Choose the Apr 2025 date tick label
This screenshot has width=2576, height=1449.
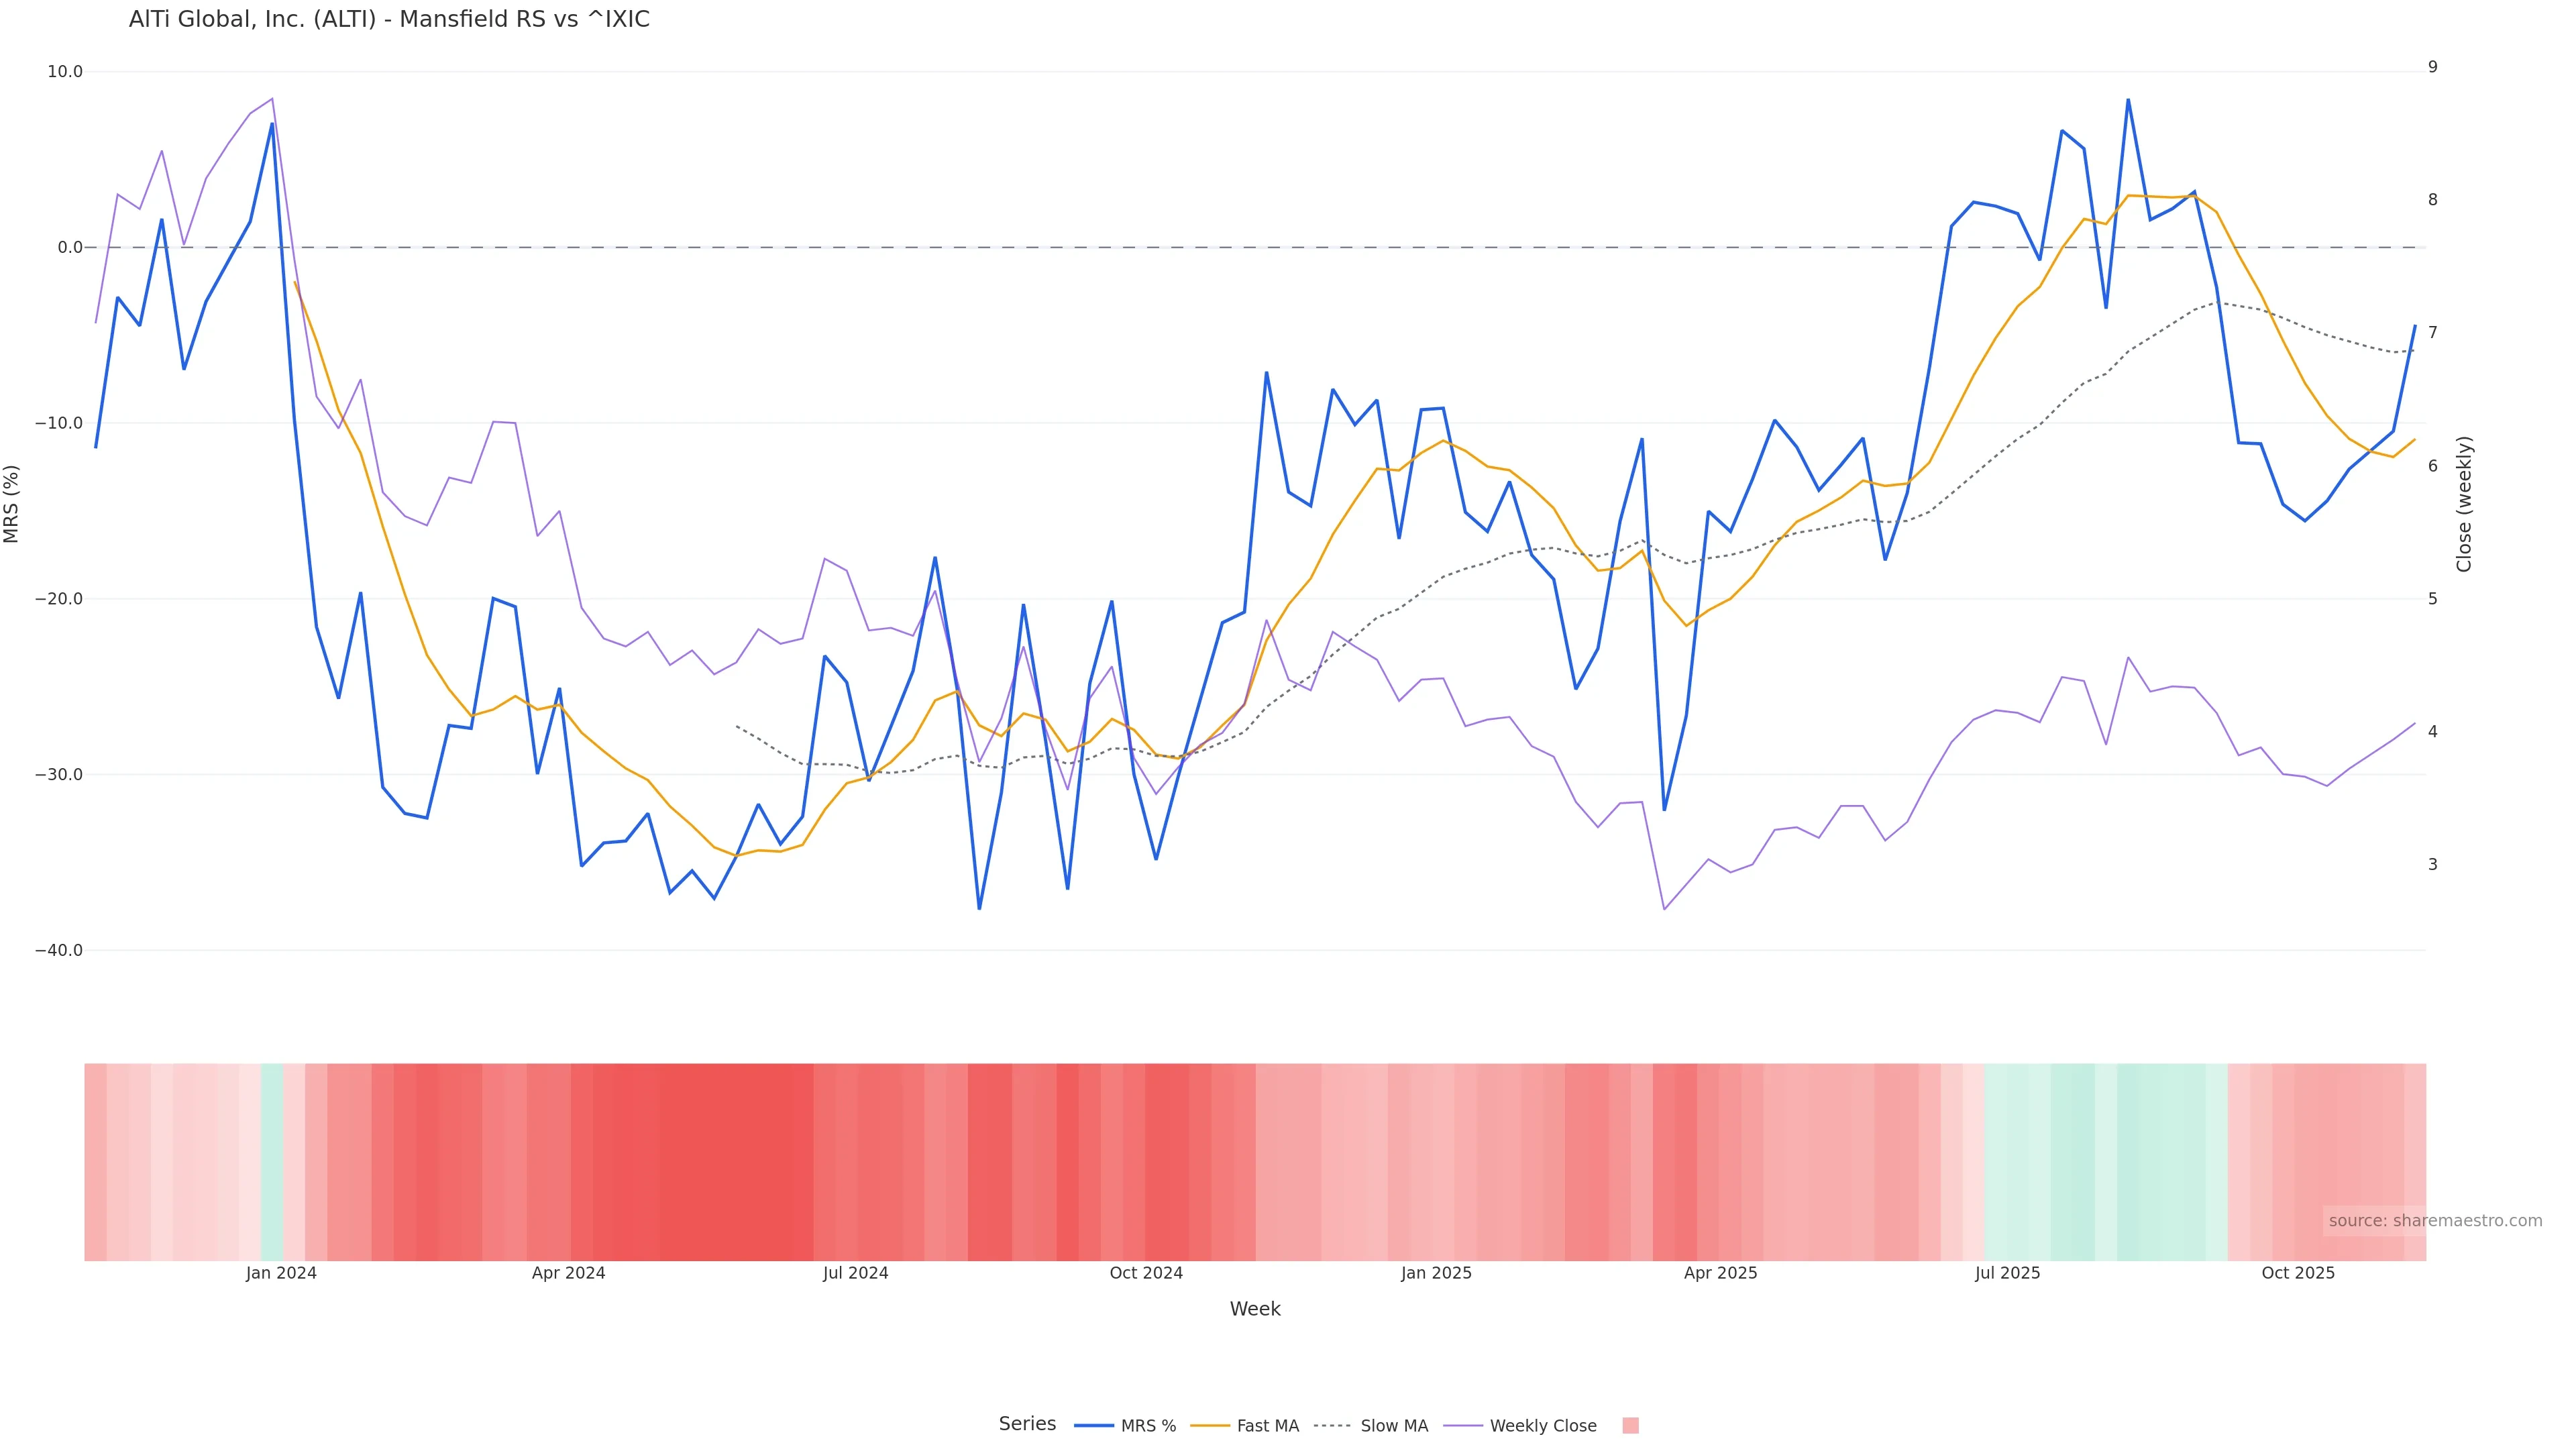1720,1273
